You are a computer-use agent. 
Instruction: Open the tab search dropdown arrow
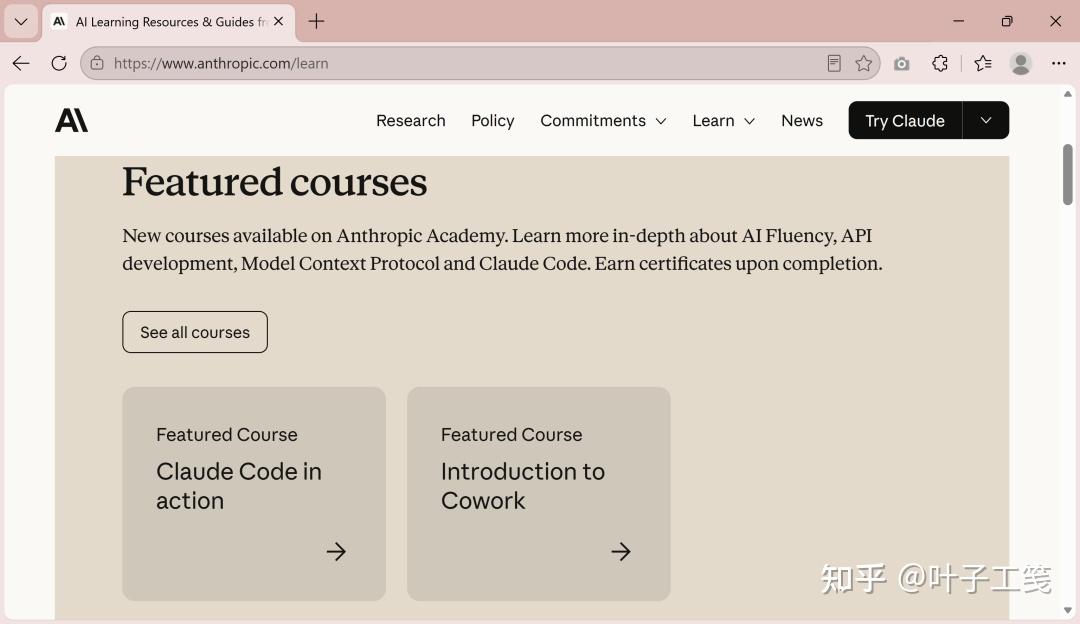pos(21,21)
